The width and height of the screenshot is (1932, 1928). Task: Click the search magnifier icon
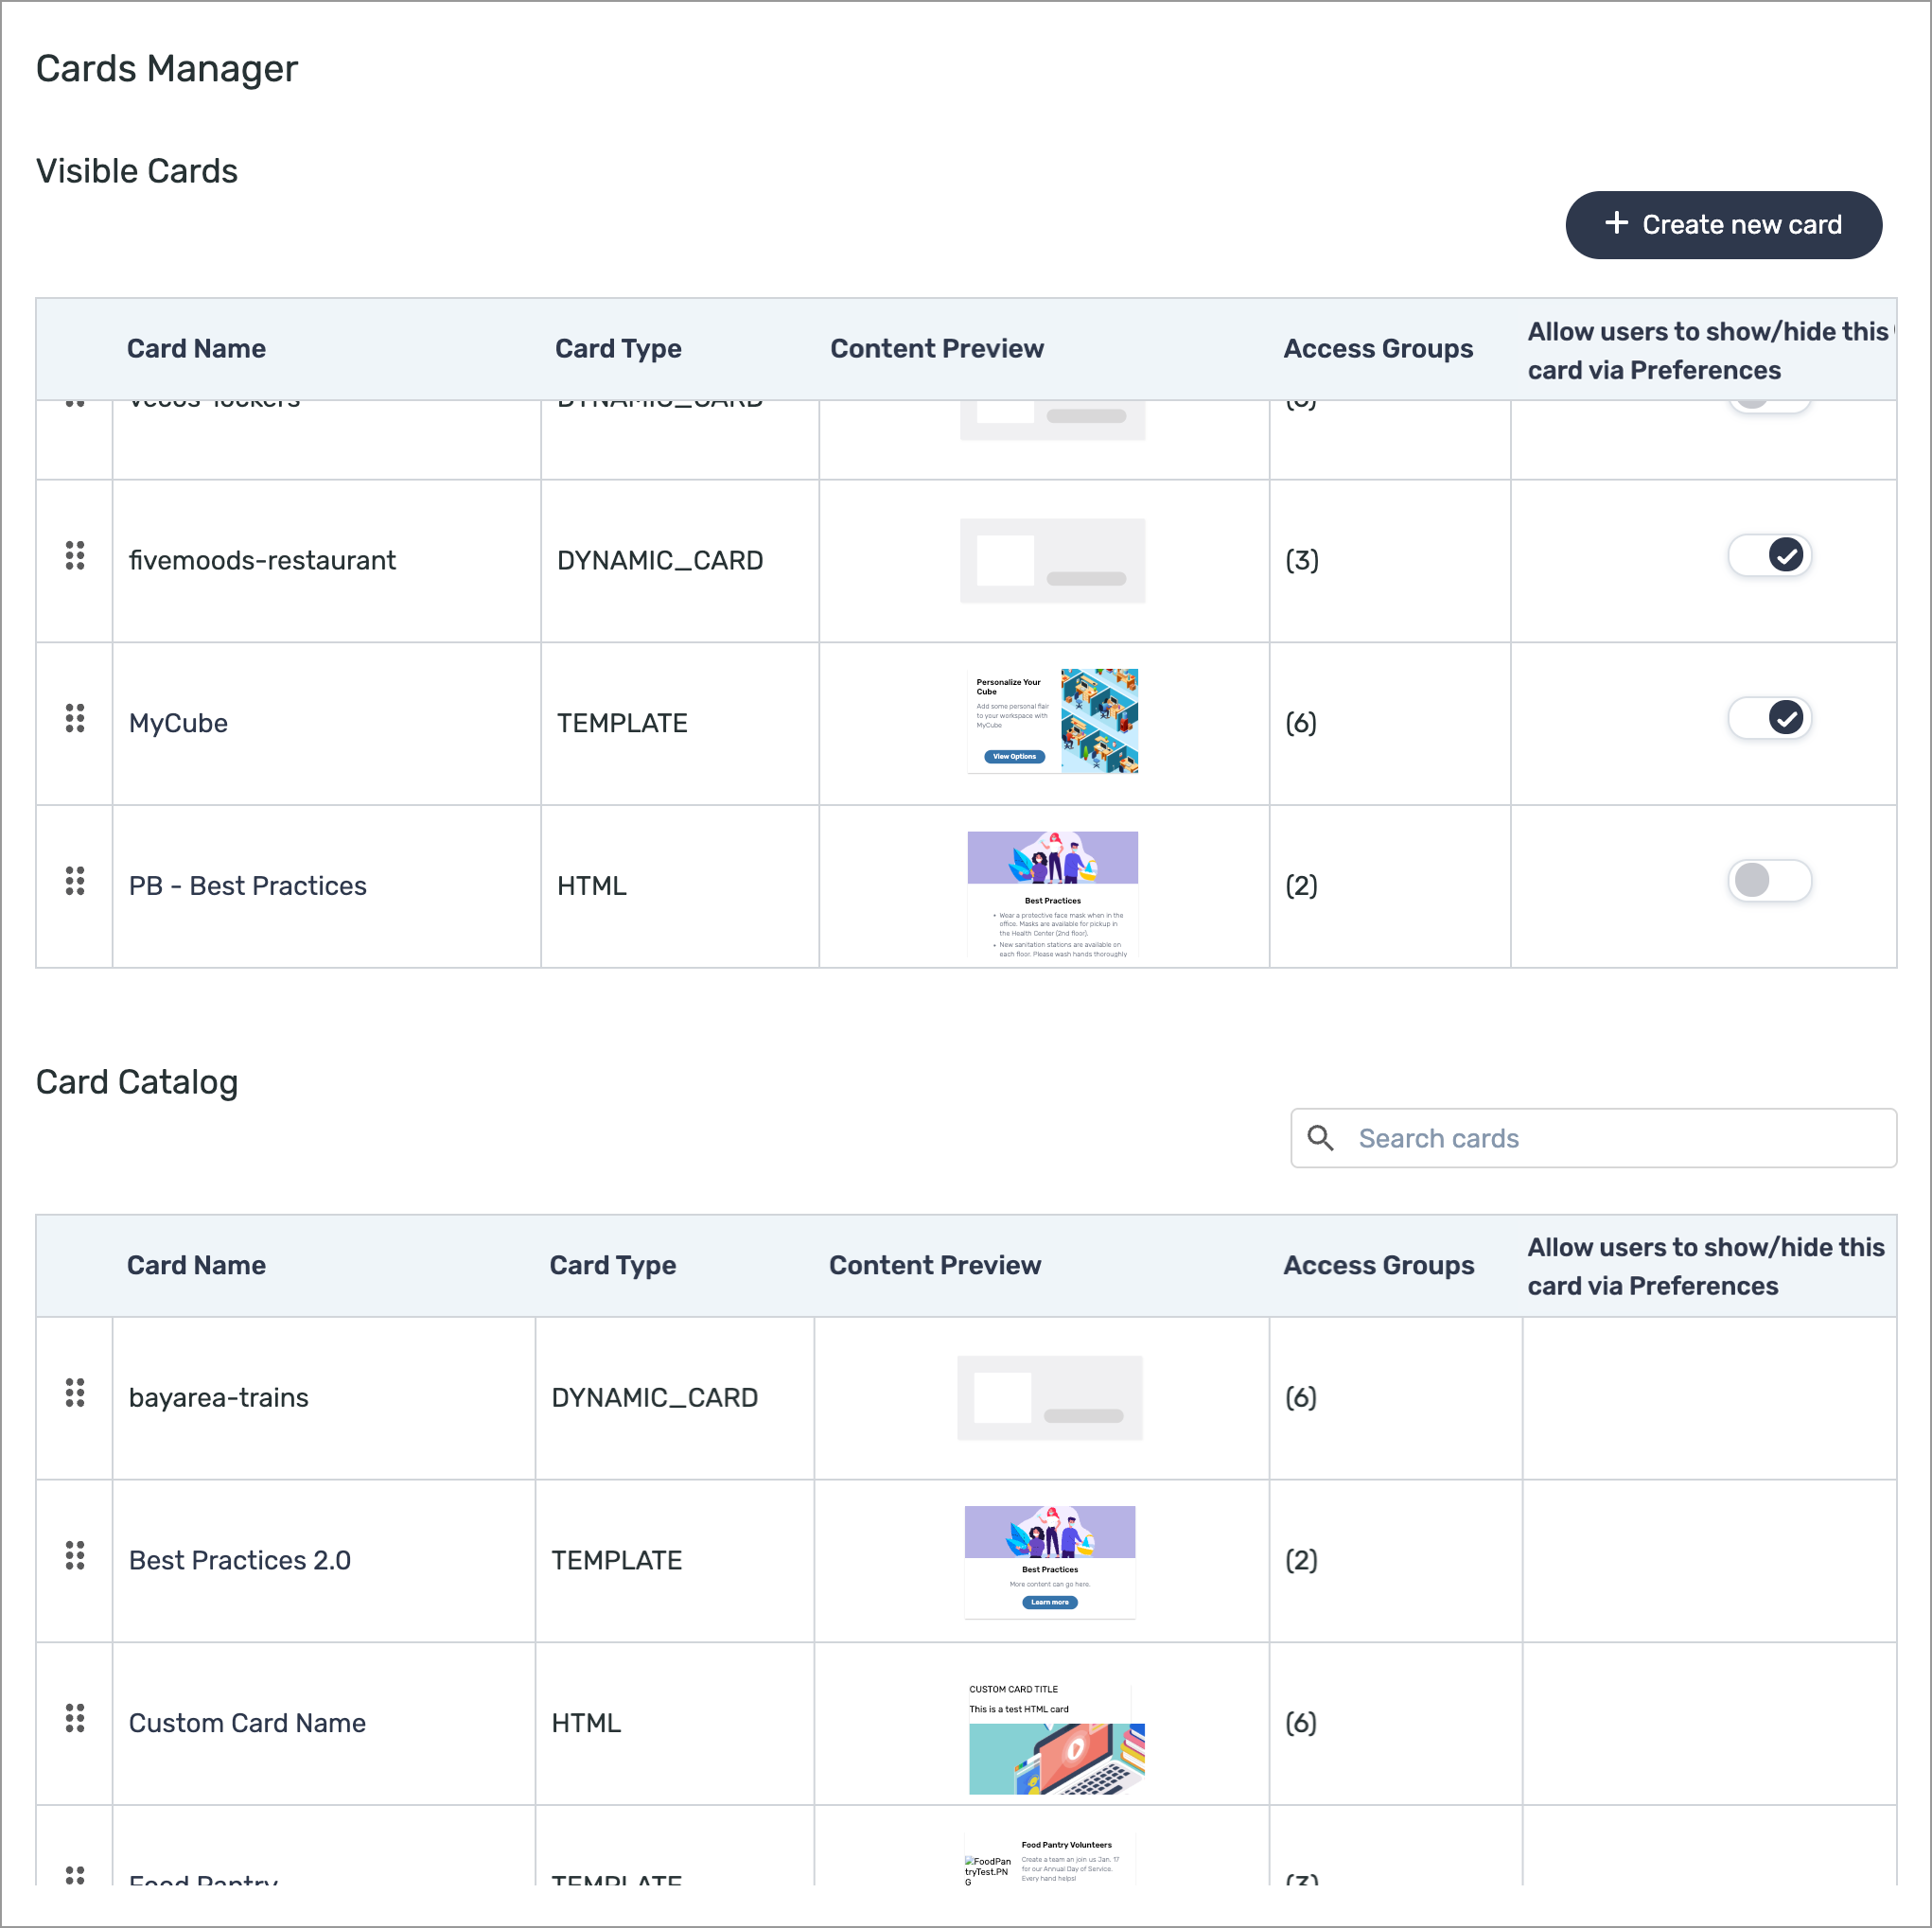tap(1320, 1138)
